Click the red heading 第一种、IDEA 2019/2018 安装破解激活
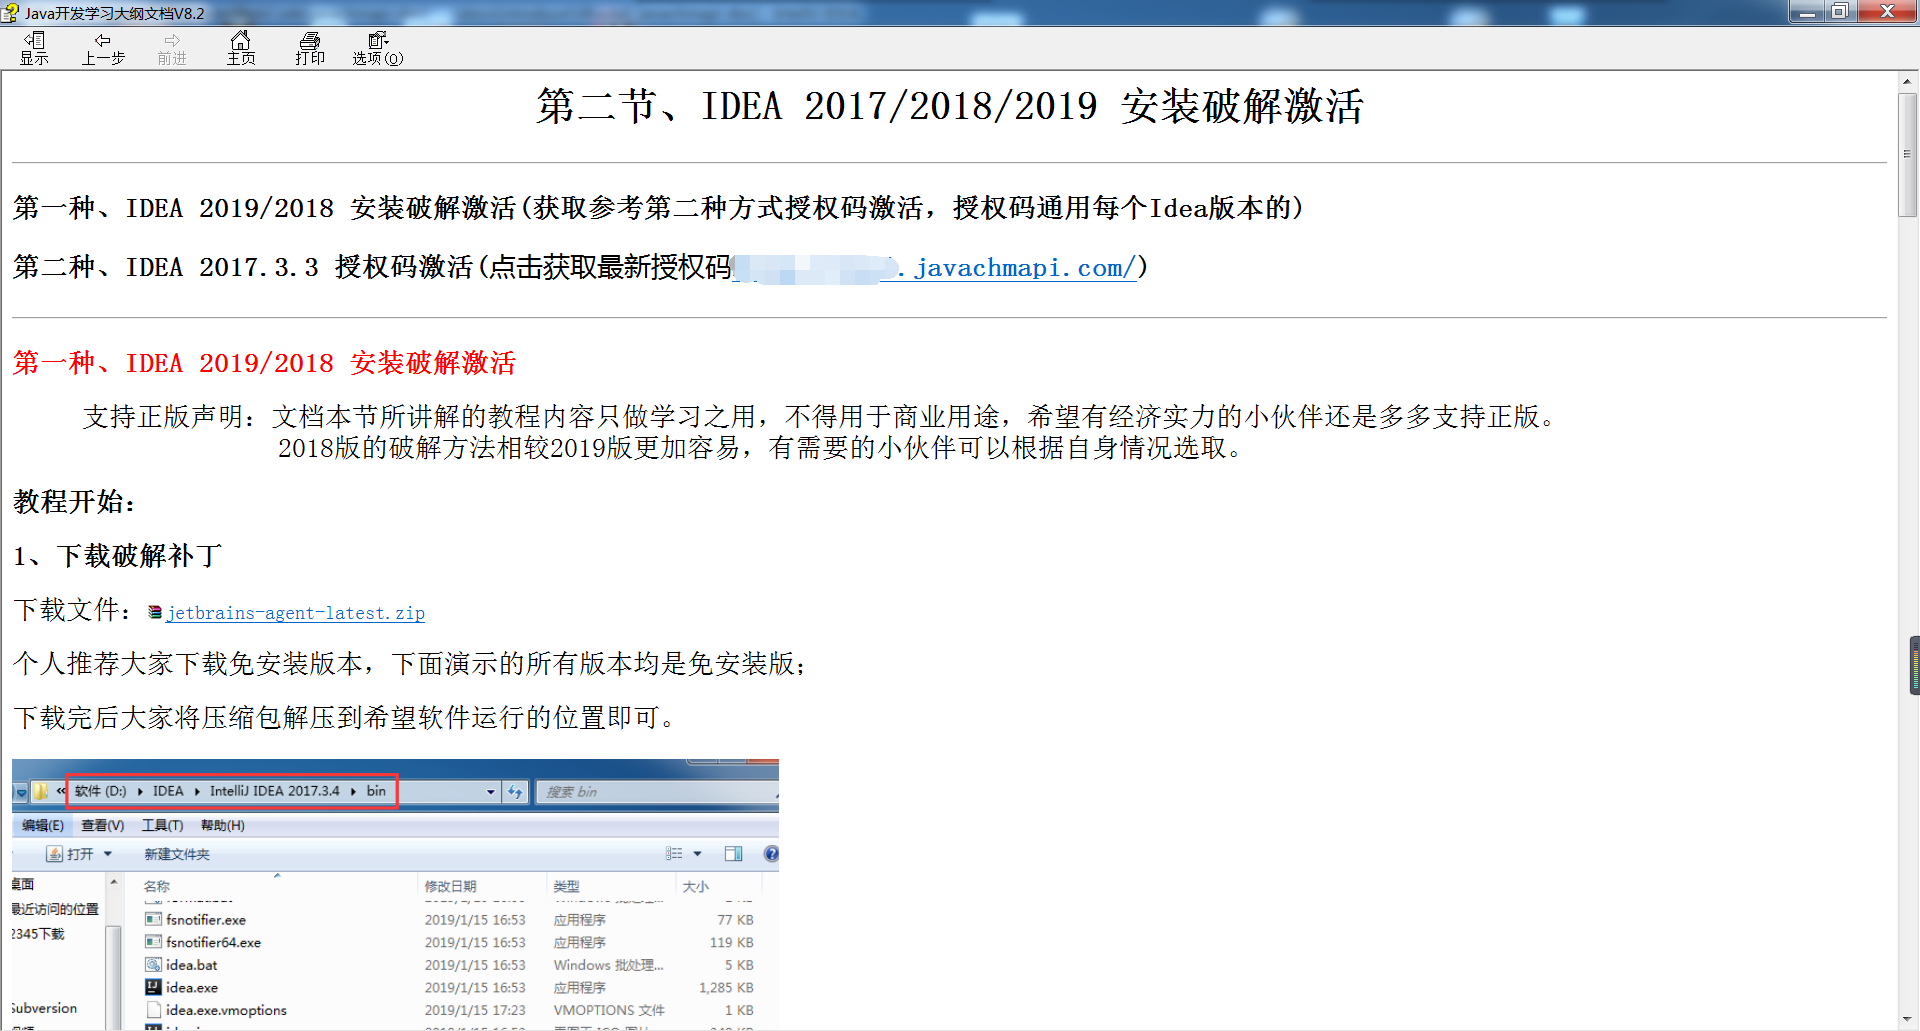Screen dimensions: 1920x1031 click(264, 363)
